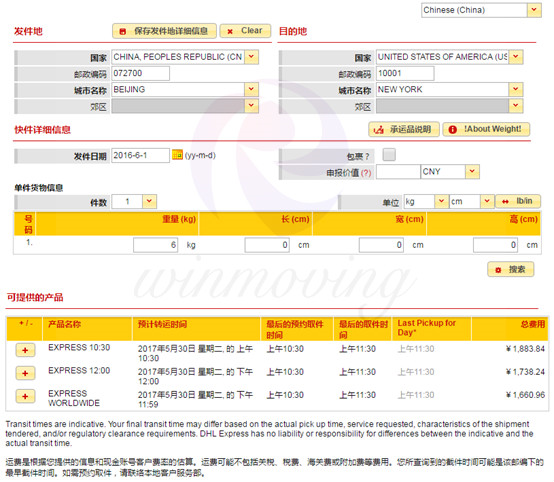Click the EXPRESS 10:30 product name
Image resolution: width=554 pixels, height=482 pixels.
(79, 348)
